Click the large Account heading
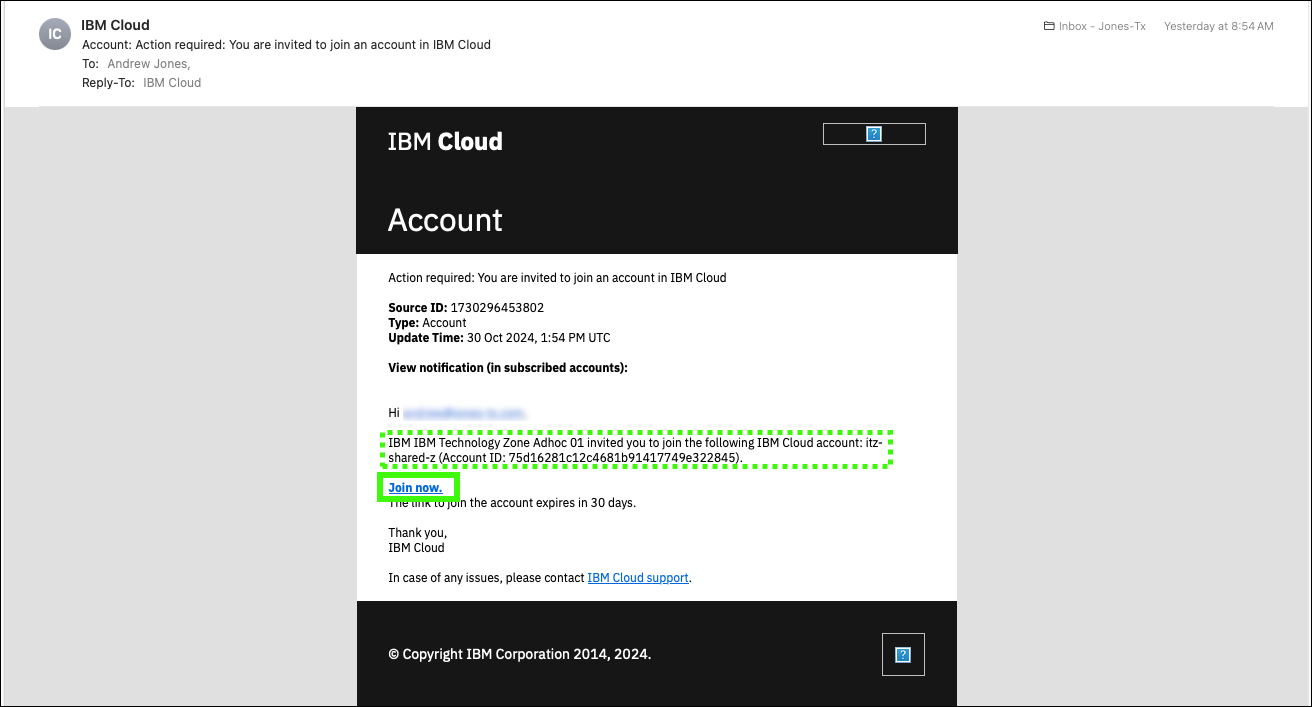The image size is (1312, 707). click(445, 220)
